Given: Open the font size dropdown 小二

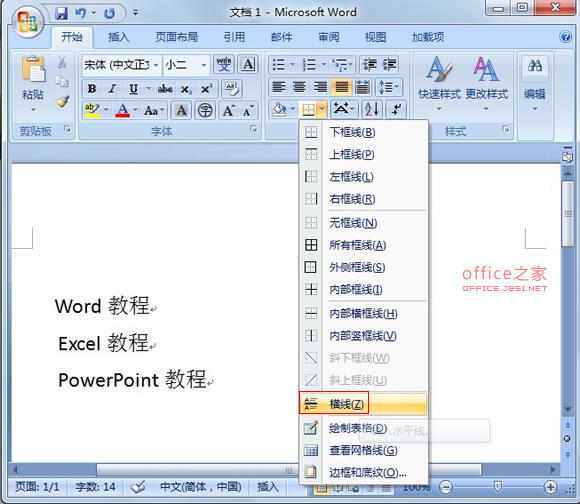Looking at the screenshot, I should tap(204, 65).
